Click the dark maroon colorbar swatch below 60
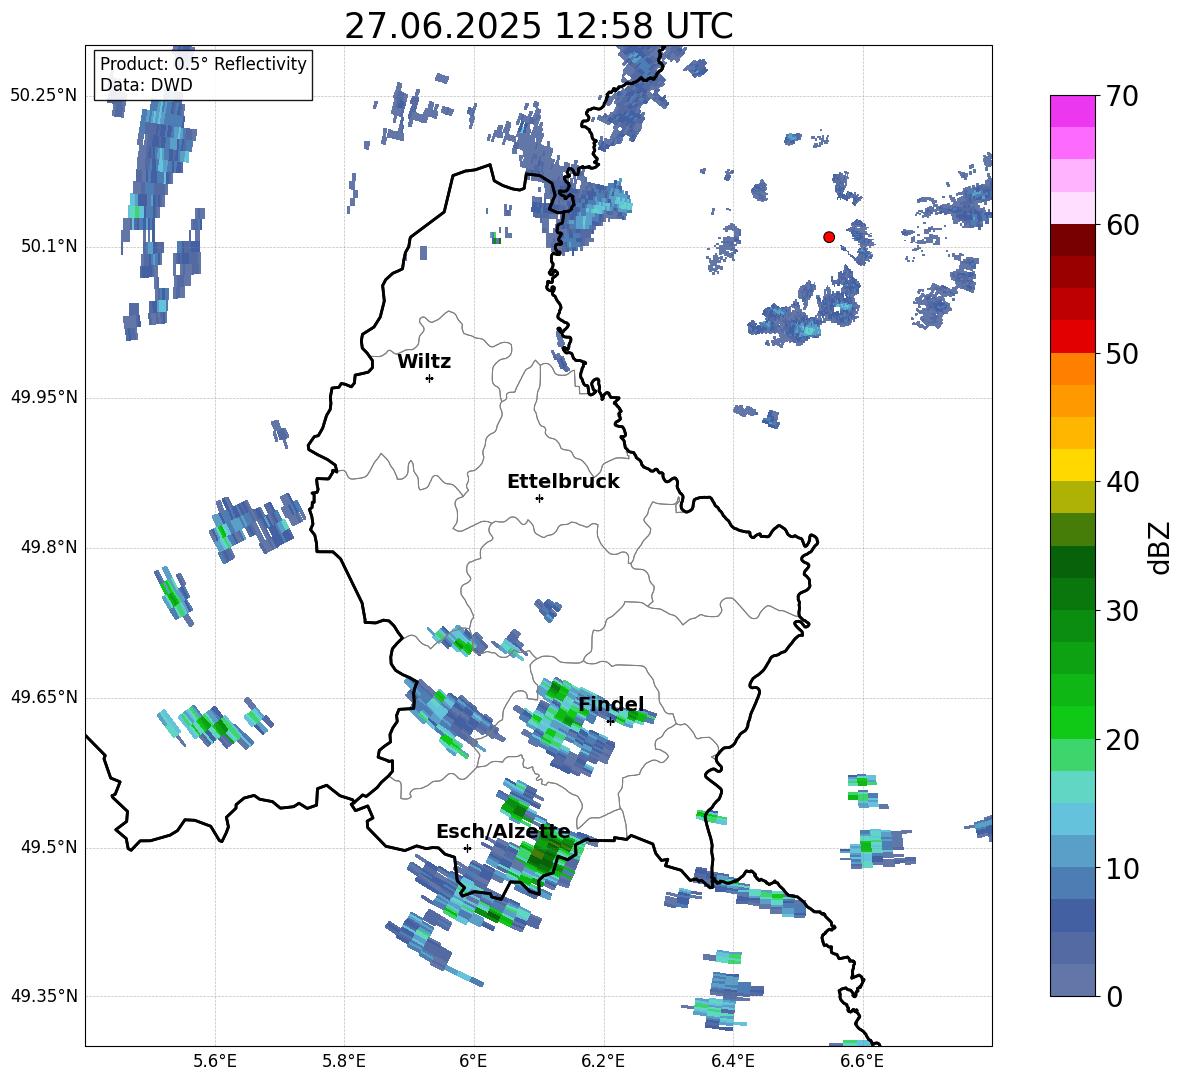The width and height of the screenshot is (1184, 1081). (x=1073, y=241)
